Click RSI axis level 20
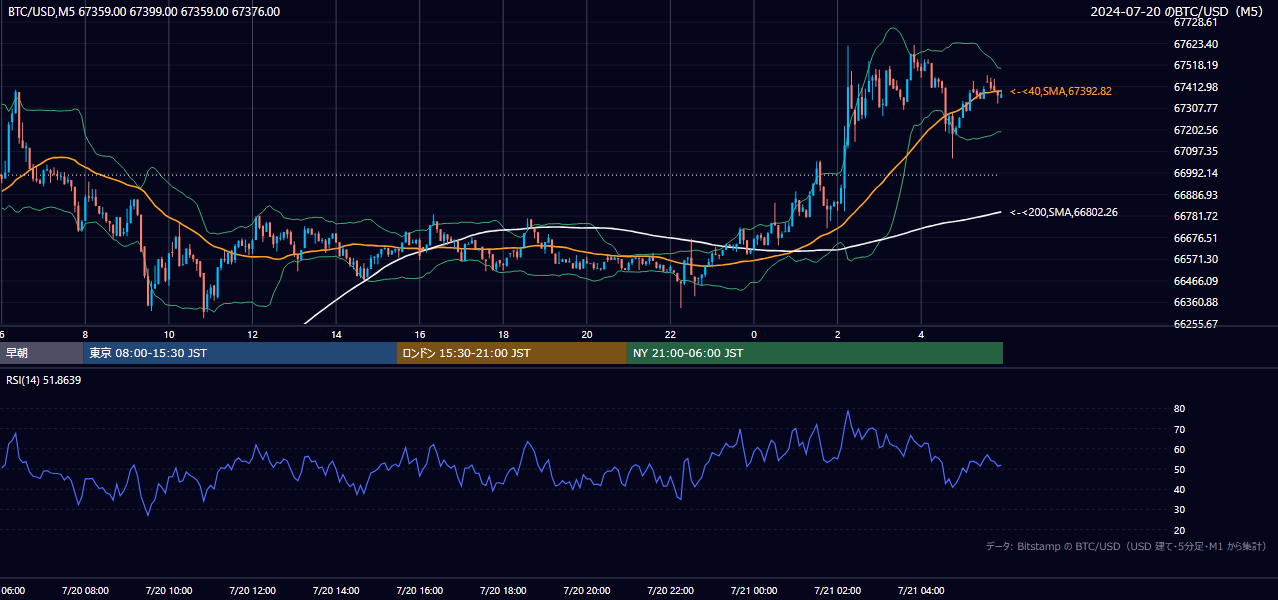The height and width of the screenshot is (600, 1278). tap(1180, 530)
